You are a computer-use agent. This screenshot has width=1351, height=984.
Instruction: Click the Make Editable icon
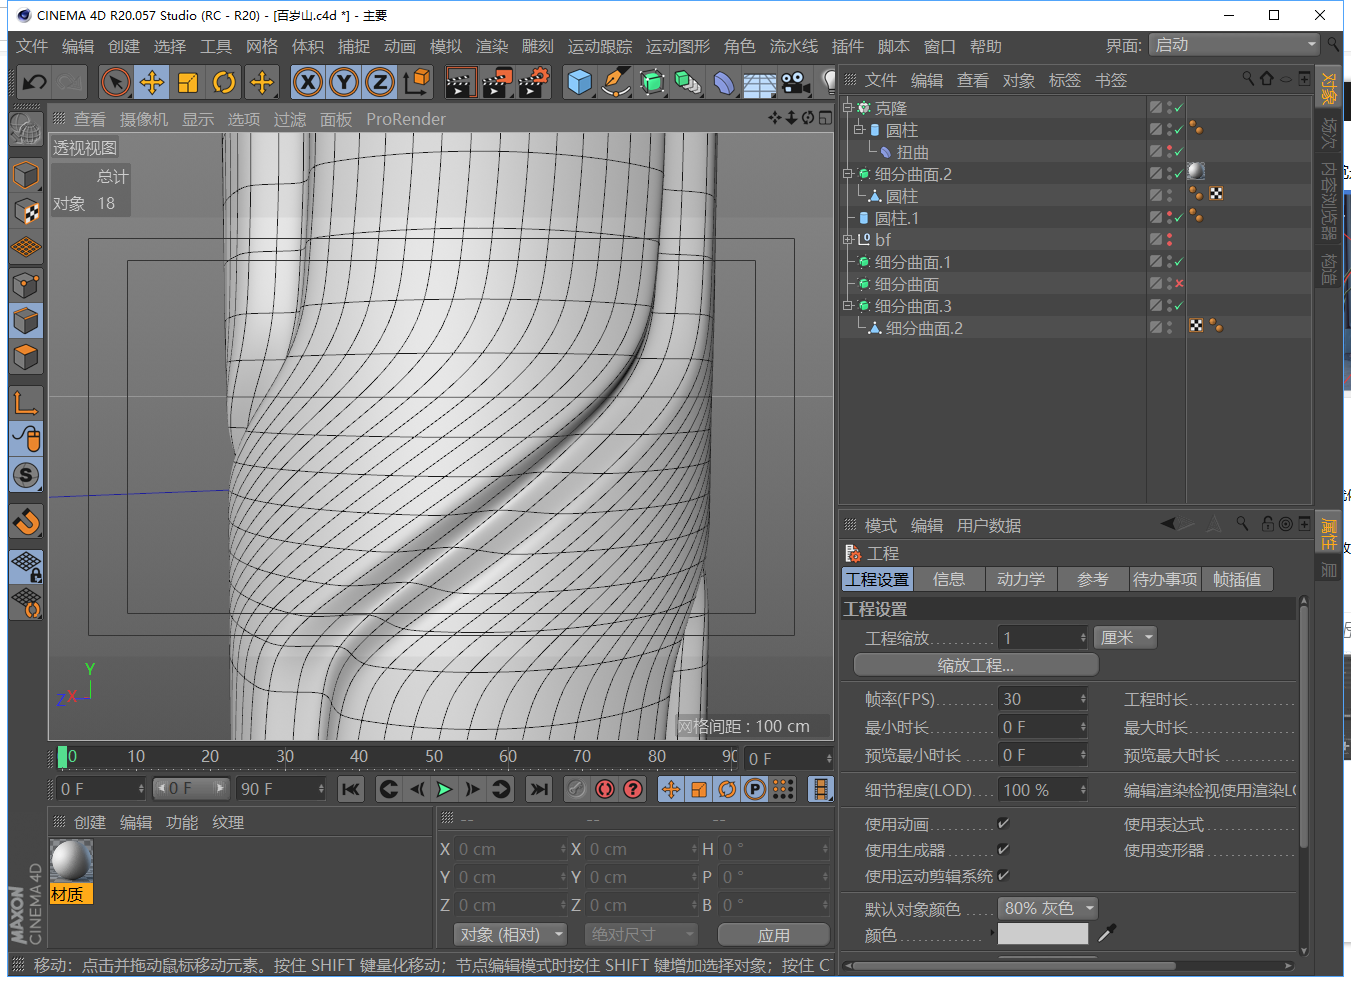26,130
